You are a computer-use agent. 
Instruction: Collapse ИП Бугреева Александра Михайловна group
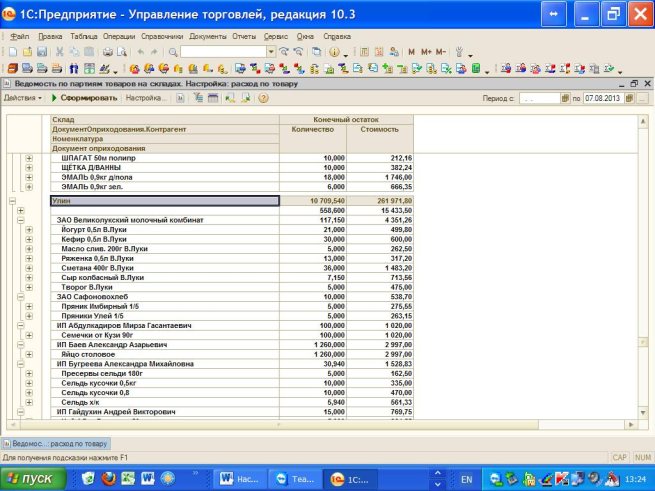tap(20, 364)
